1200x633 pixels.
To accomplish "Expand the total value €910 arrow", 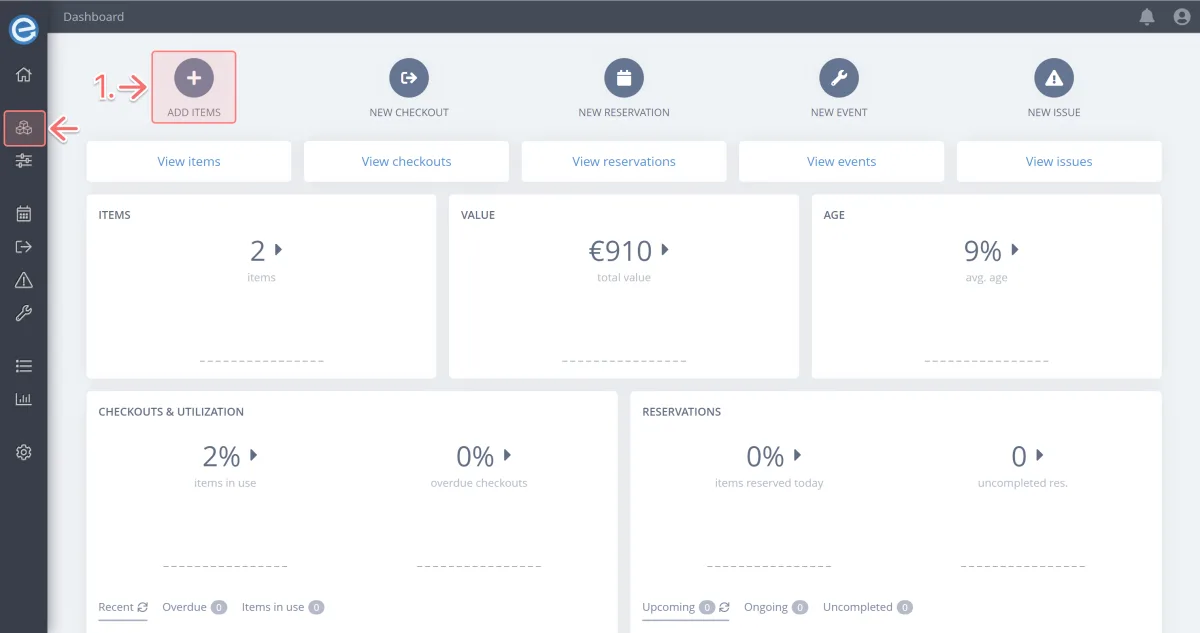I will pyautogui.click(x=665, y=249).
